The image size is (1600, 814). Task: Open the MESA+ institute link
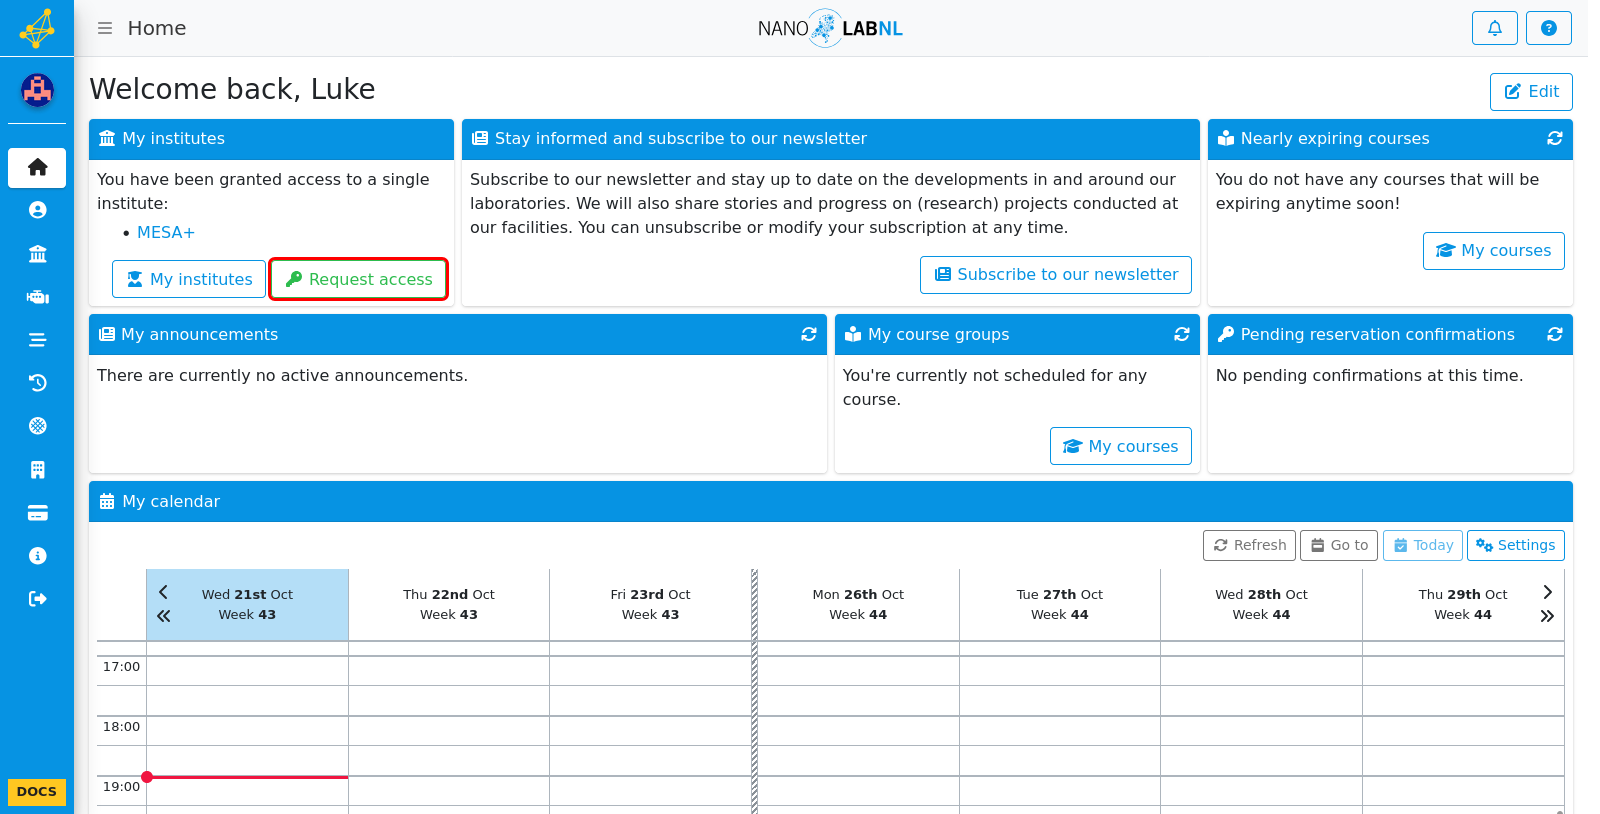(x=166, y=232)
